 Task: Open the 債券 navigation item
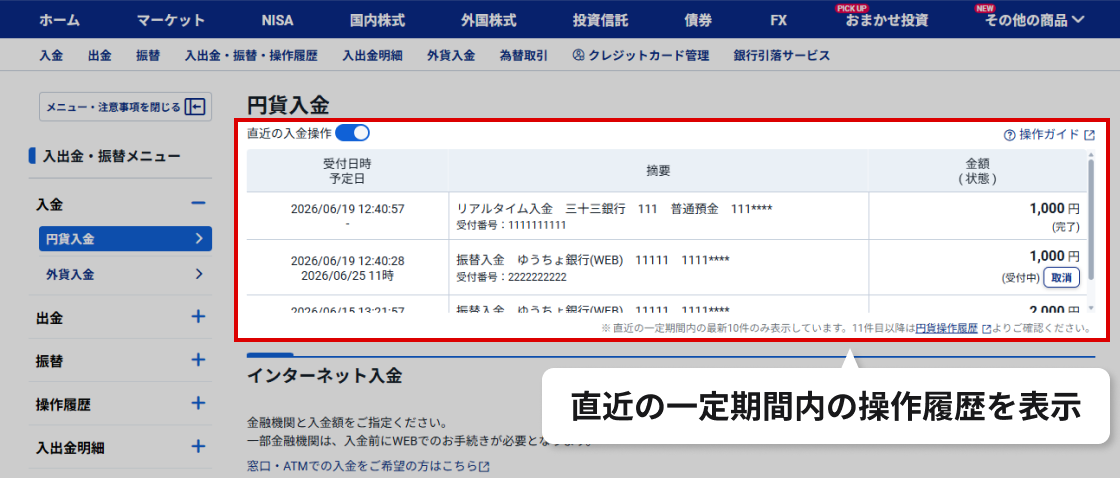698,20
